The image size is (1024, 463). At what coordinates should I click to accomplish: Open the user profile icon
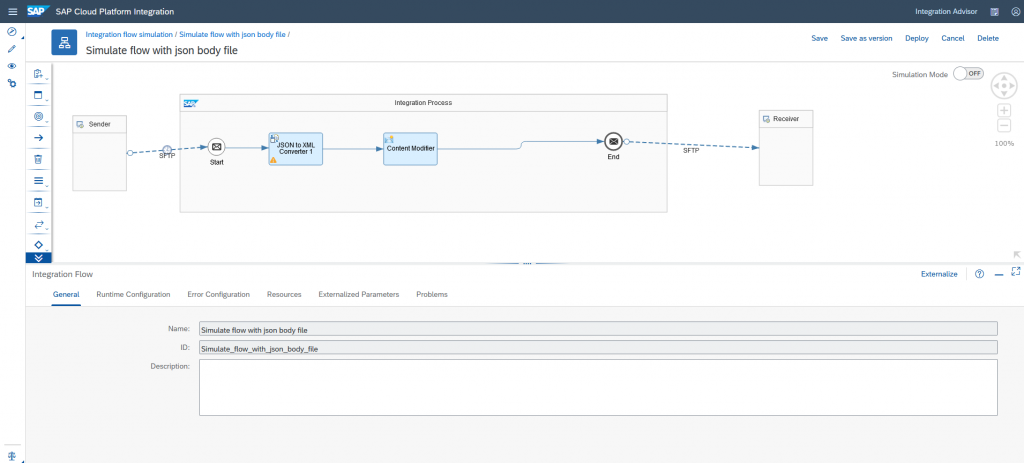(x=1014, y=12)
